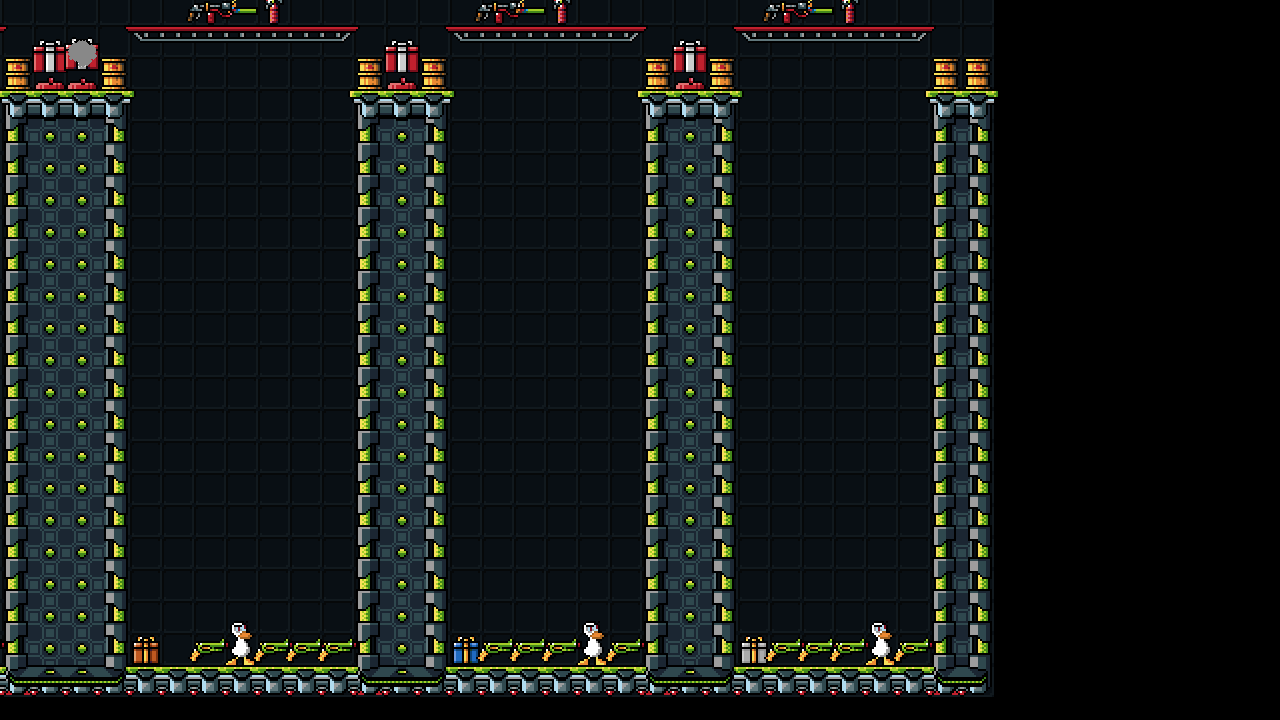The width and height of the screenshot is (1280, 720).
Task: Select the duck in the blue-crate chamber
Action: pos(592,645)
